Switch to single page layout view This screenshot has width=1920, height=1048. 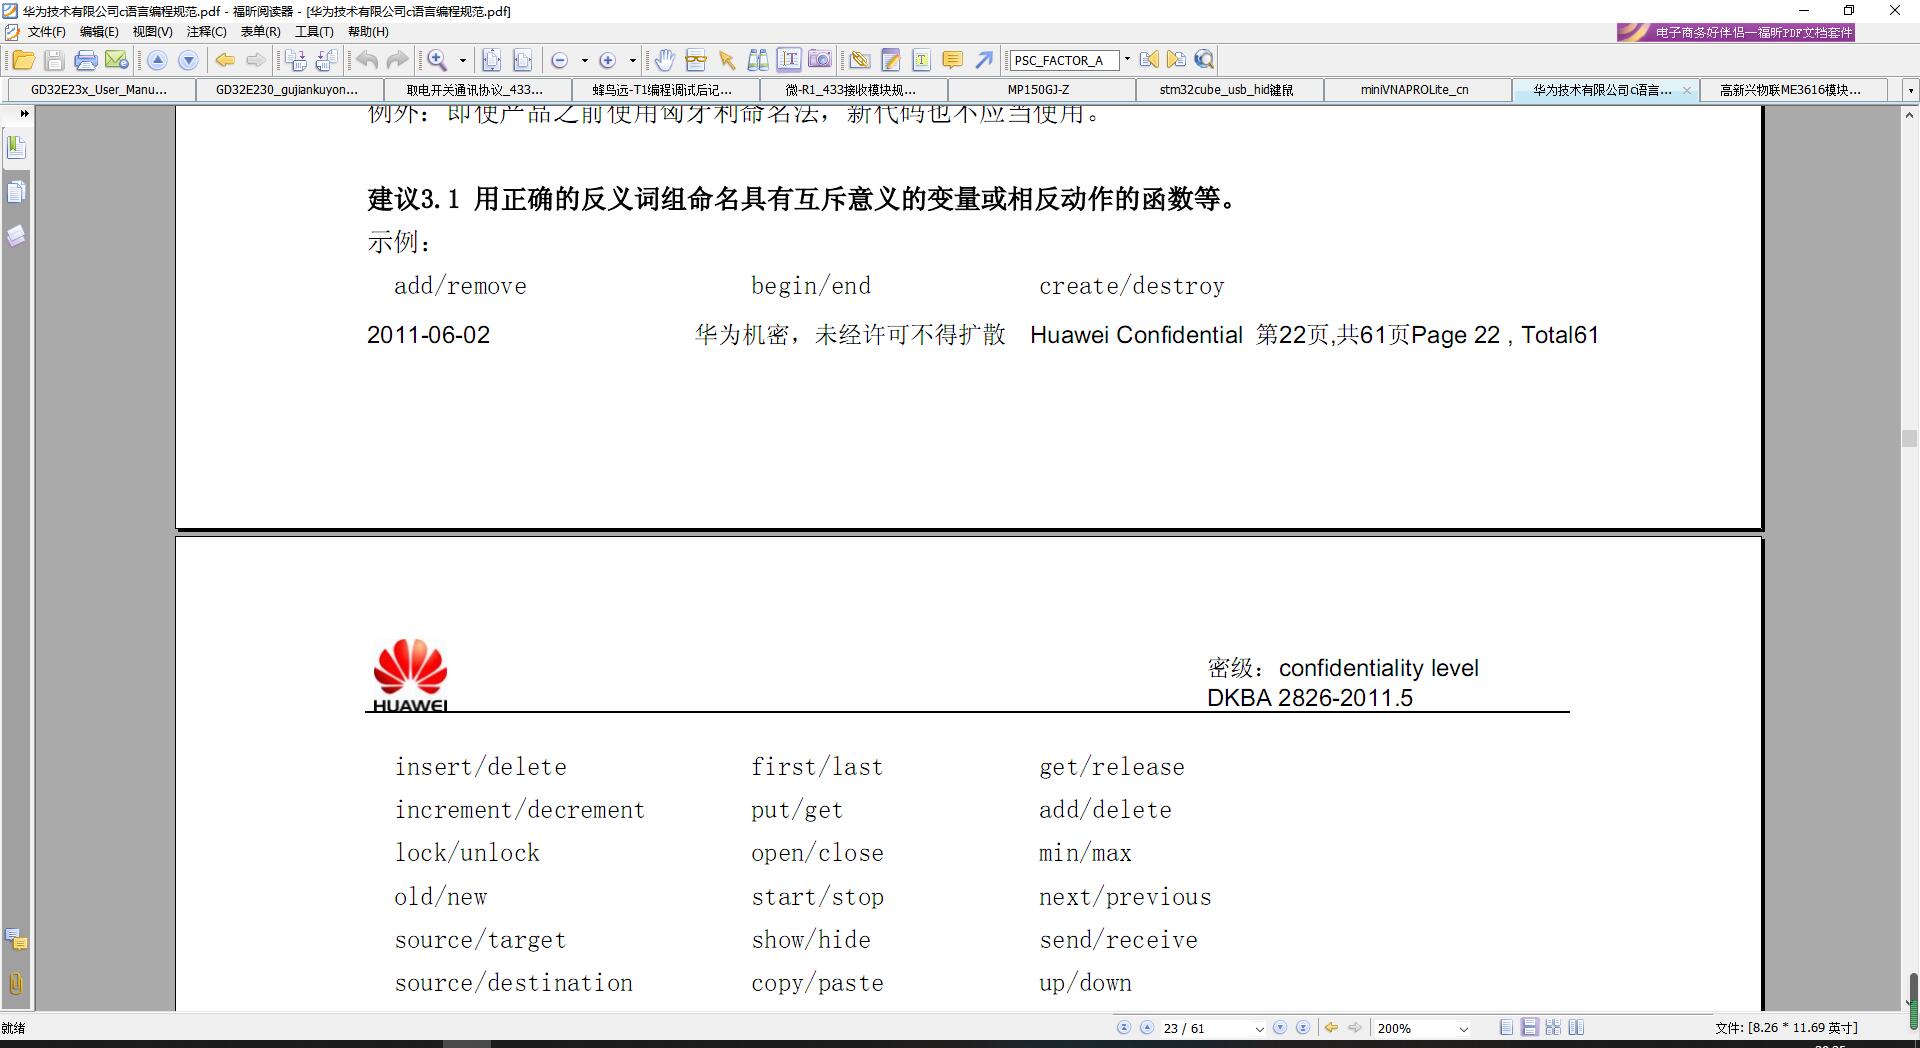pyautogui.click(x=1506, y=1027)
